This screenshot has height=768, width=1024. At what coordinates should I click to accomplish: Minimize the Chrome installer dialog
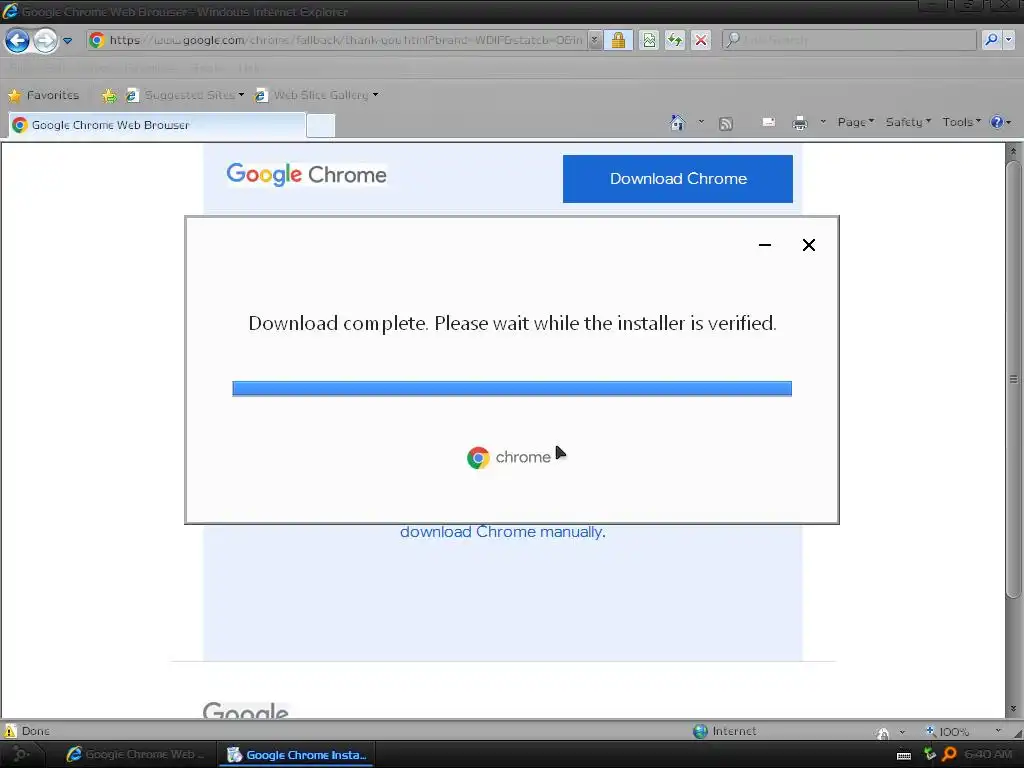pos(765,245)
